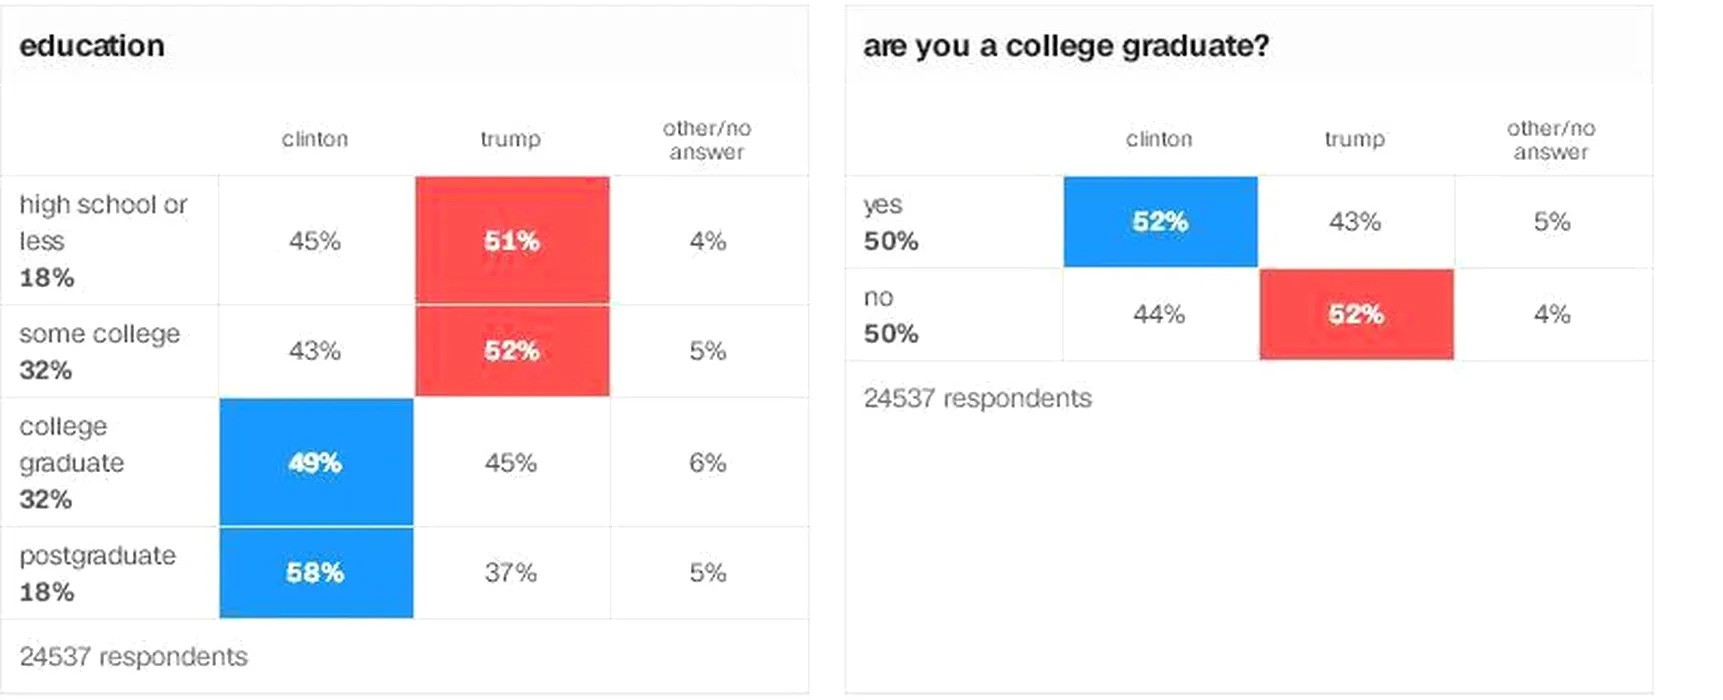
Task: Click the "are you a college graduate?" heading
Action: click(1066, 46)
